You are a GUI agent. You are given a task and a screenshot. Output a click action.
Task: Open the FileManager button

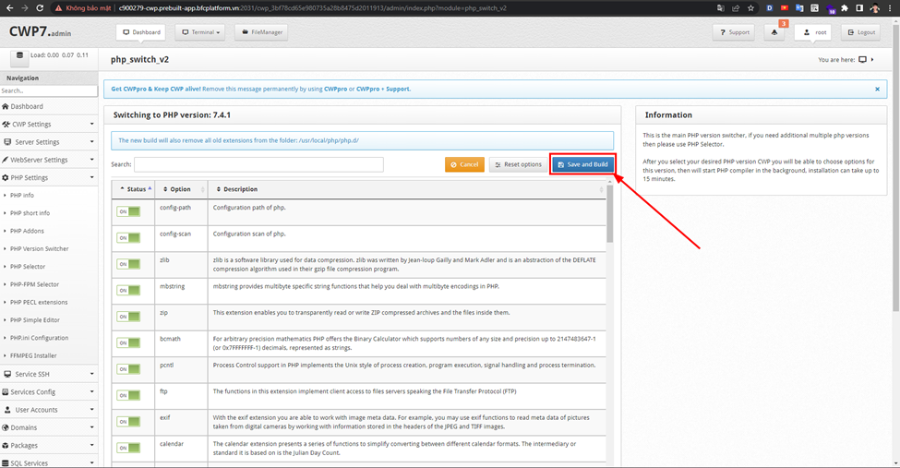pos(262,32)
